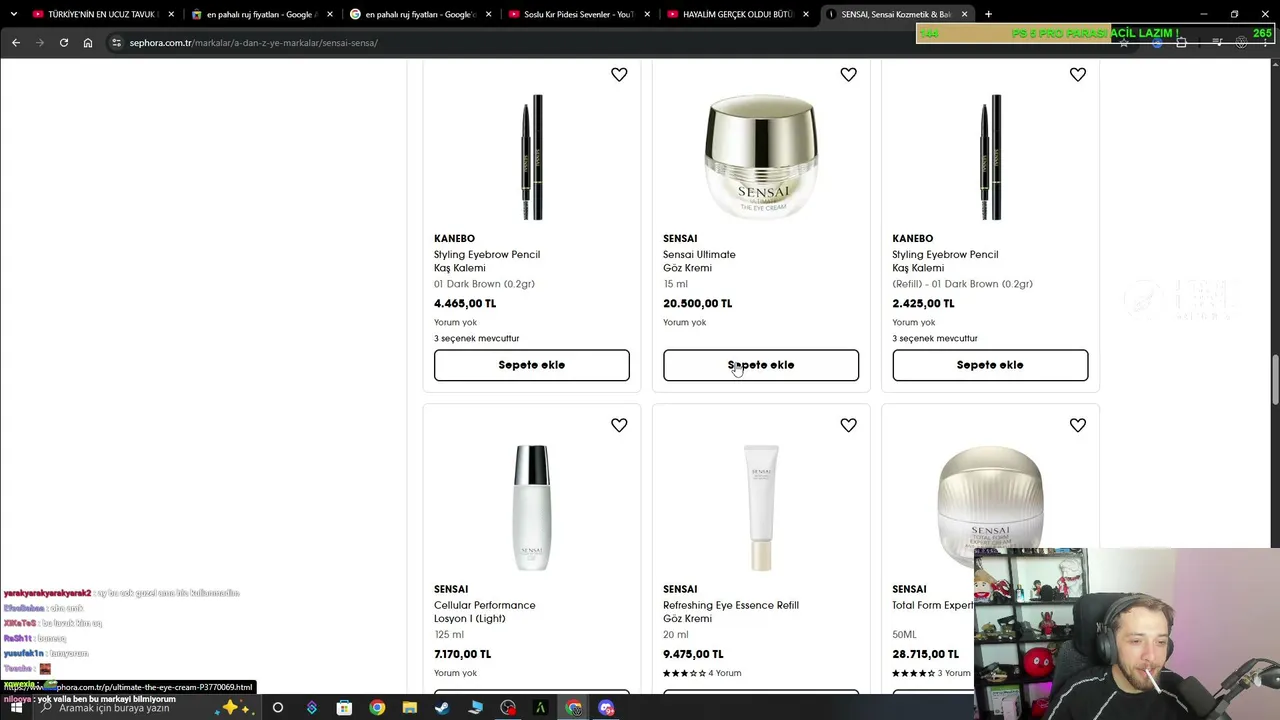Click the 20.500,00 TL price text
Screen dimensions: 1280x720
pos(697,303)
